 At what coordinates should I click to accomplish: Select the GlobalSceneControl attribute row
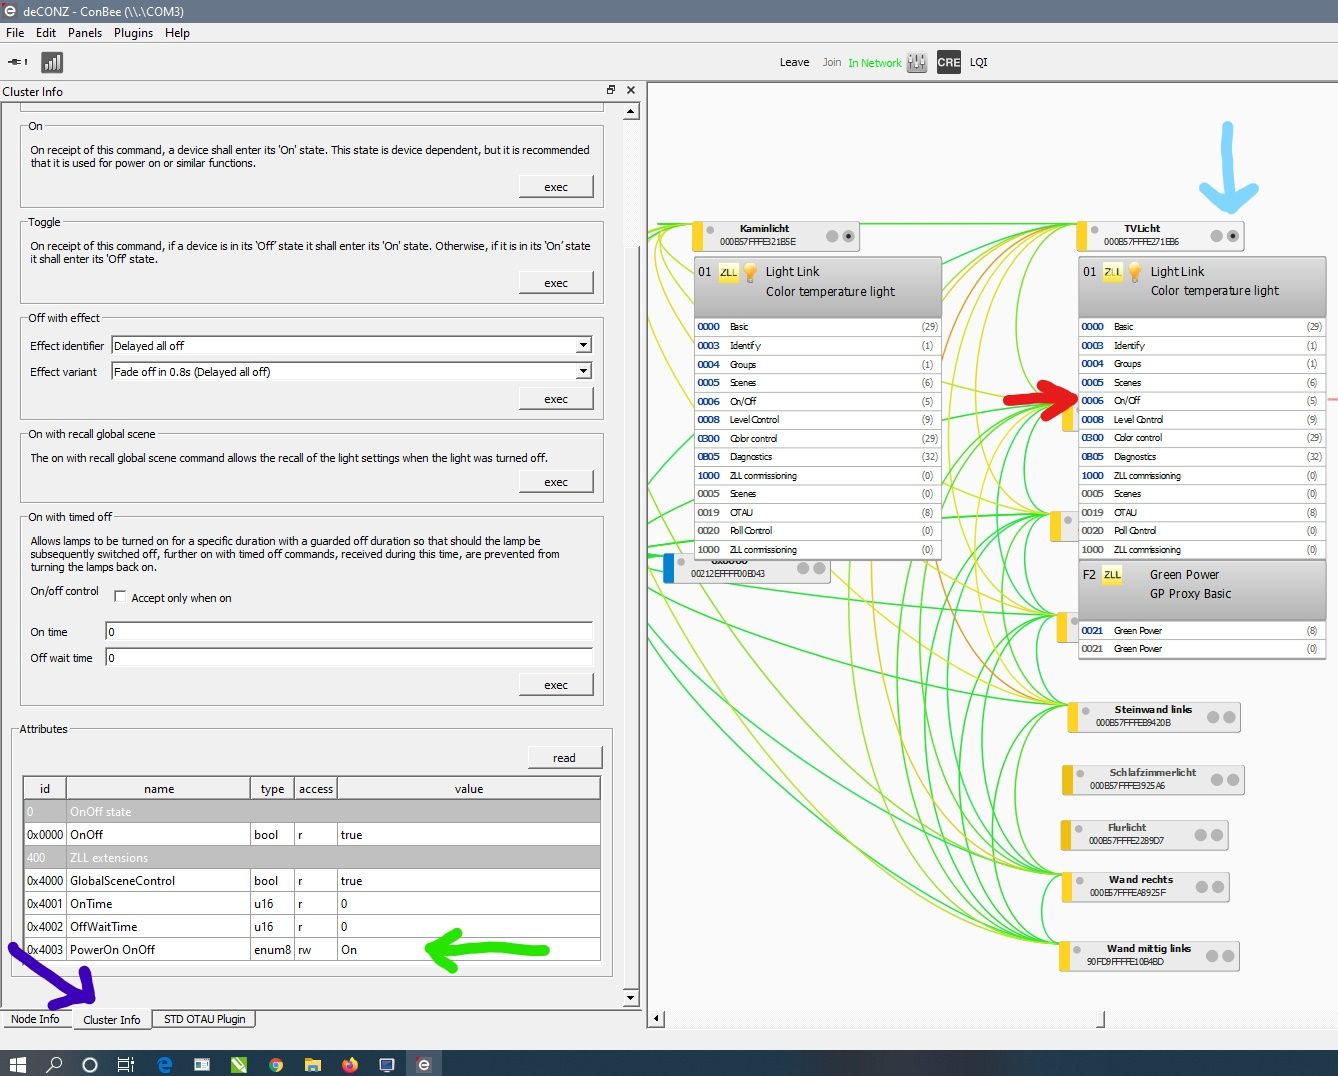click(x=312, y=881)
